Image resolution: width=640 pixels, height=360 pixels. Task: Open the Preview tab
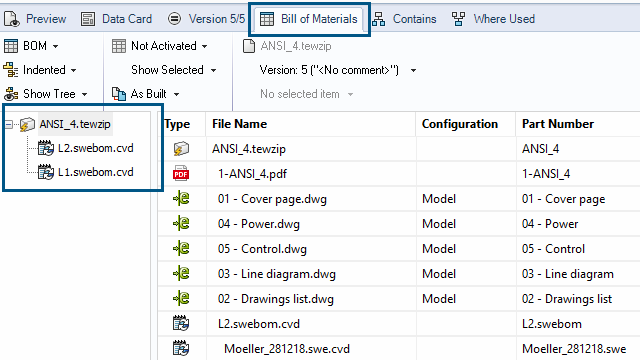click(35, 19)
